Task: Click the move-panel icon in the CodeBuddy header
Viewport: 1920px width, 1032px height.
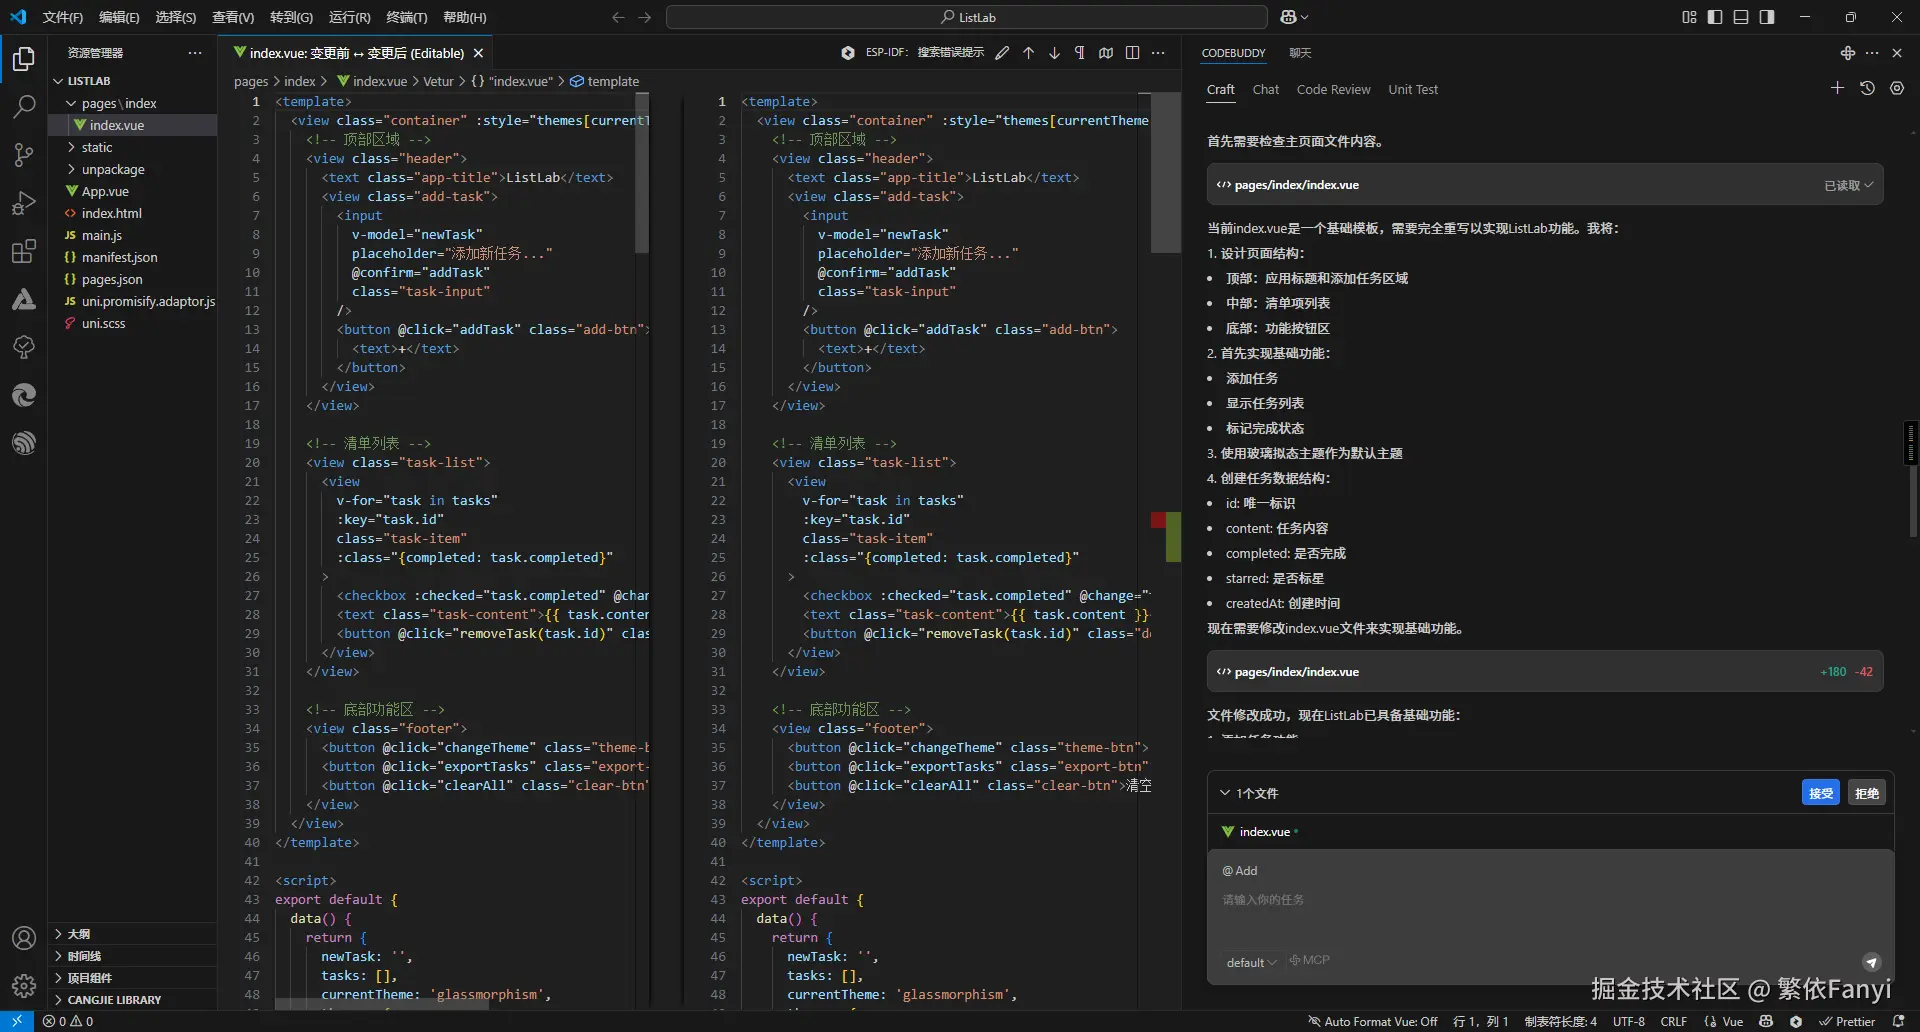Action: pyautogui.click(x=1847, y=53)
